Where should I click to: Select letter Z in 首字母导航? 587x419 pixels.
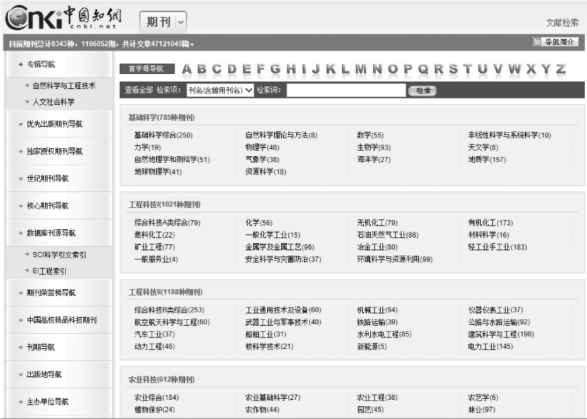(x=560, y=69)
